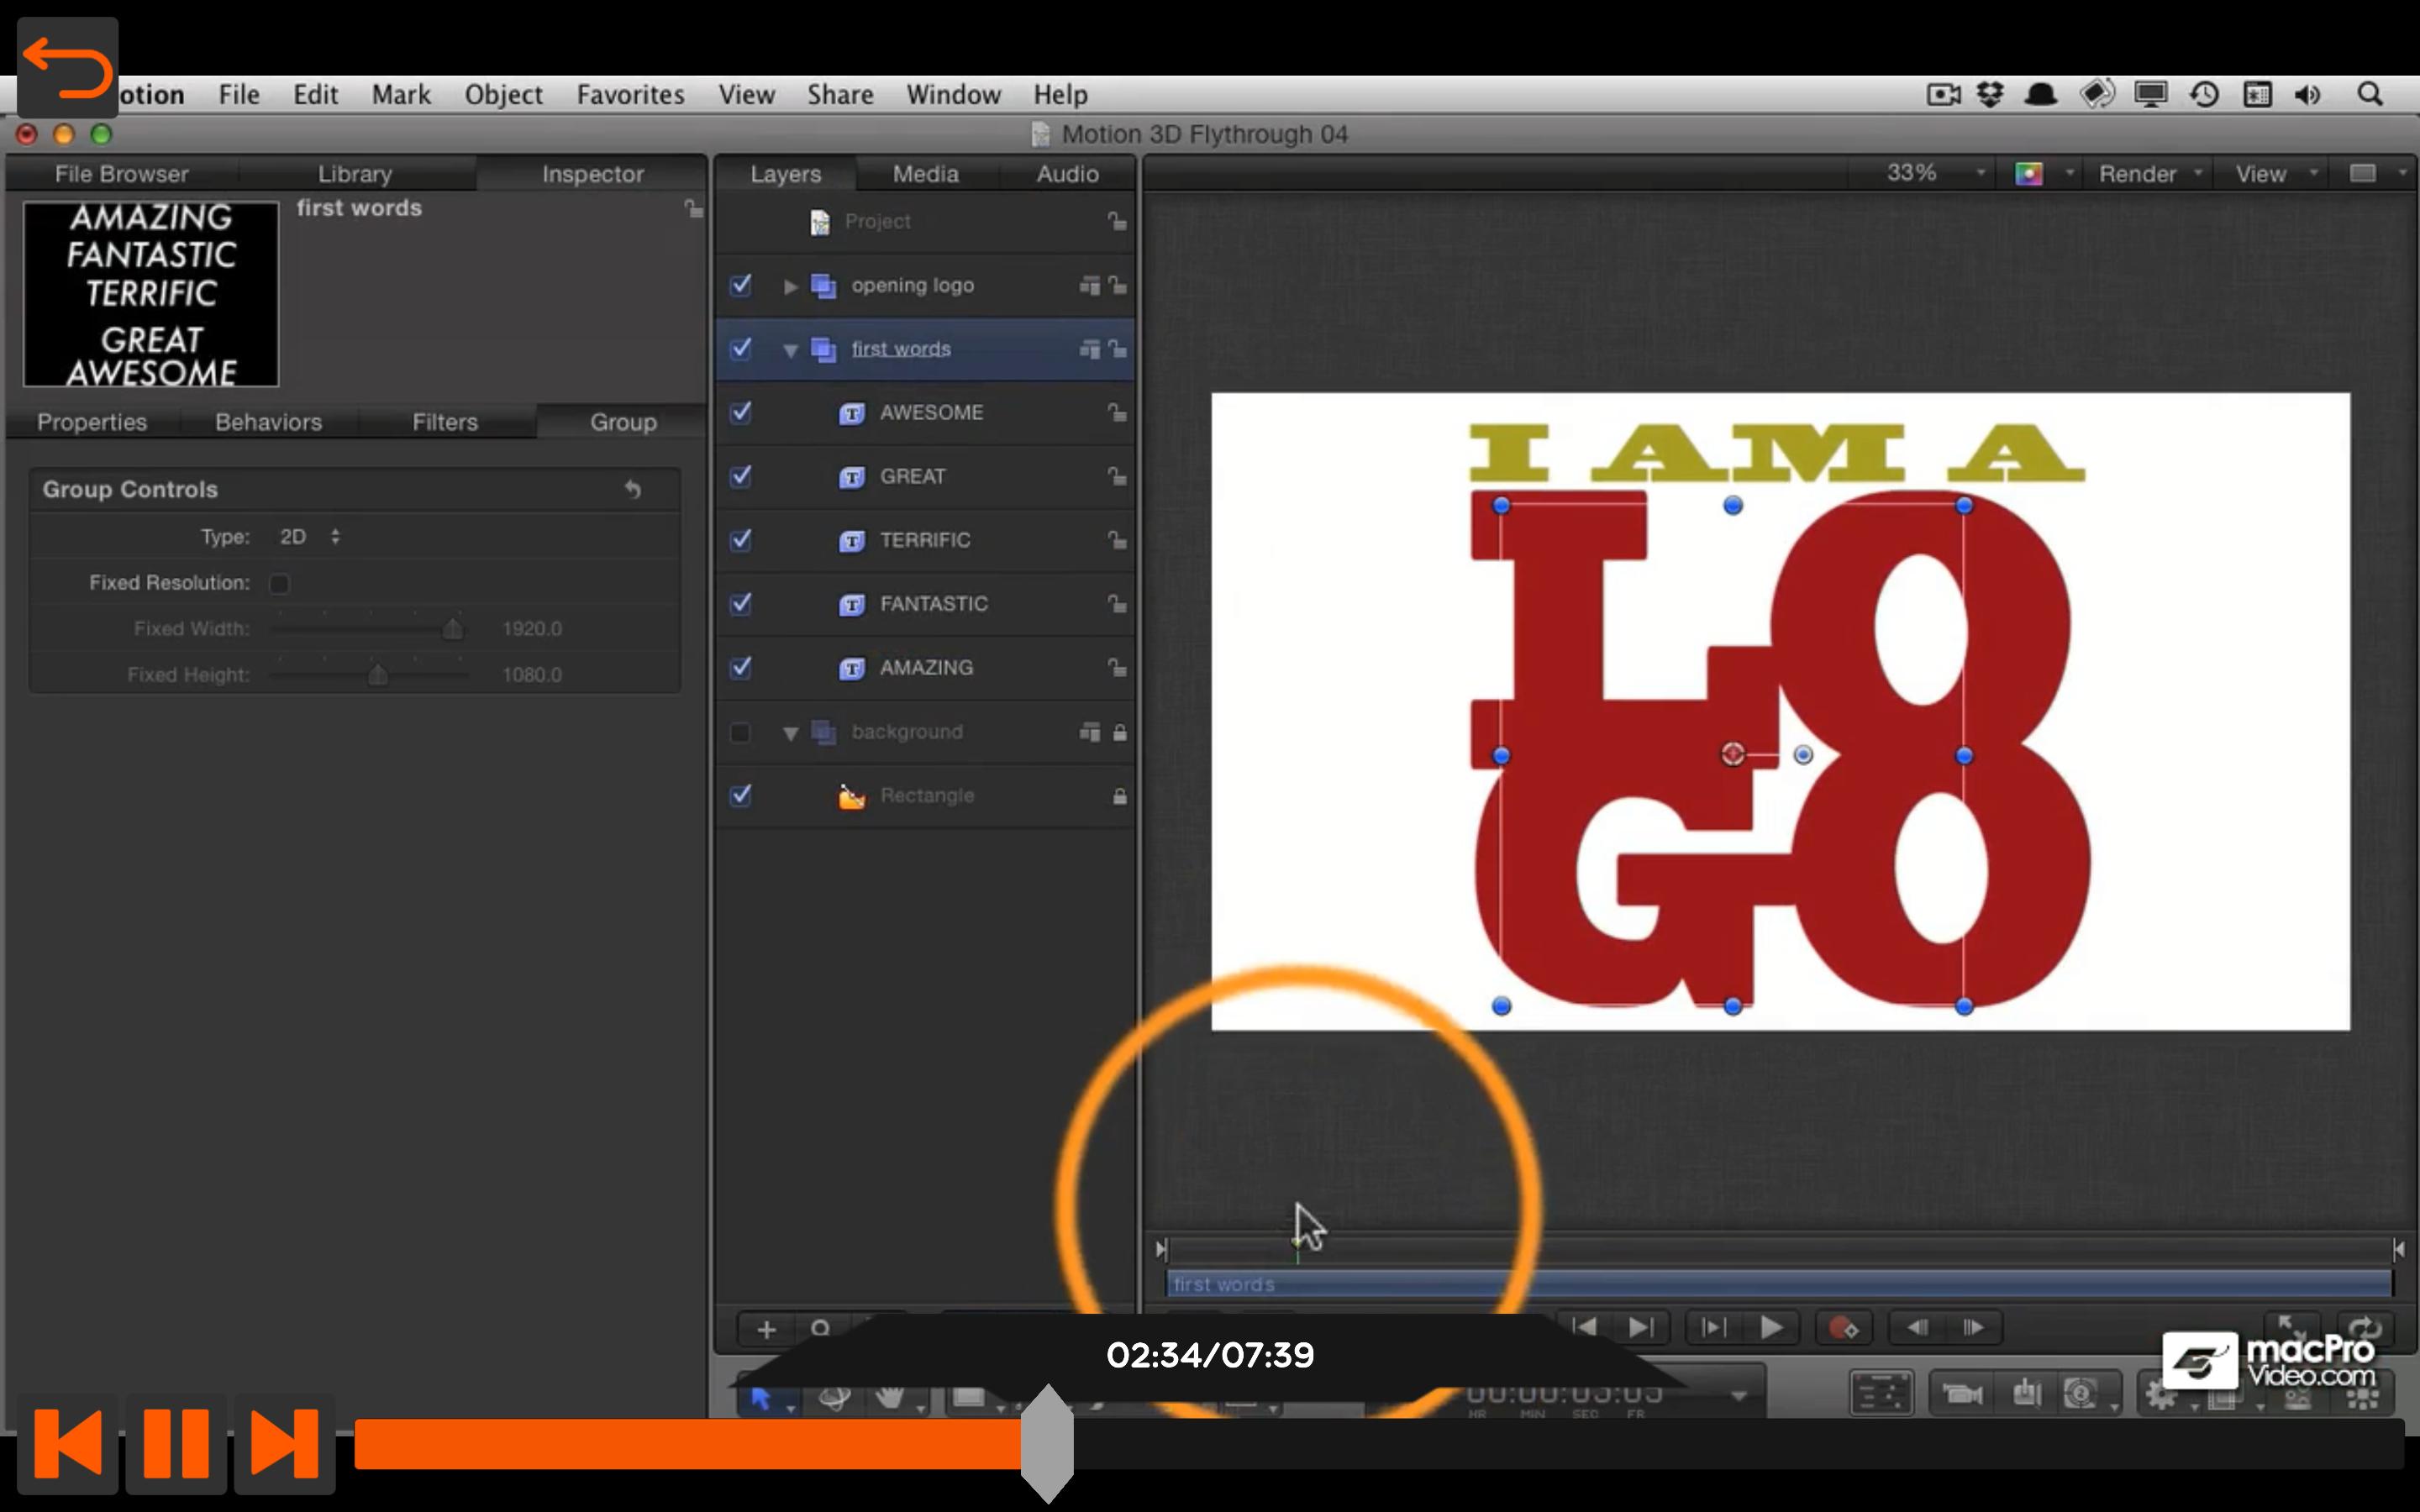The height and width of the screenshot is (1512, 2420).
Task: Open the Media tab
Action: pos(925,174)
